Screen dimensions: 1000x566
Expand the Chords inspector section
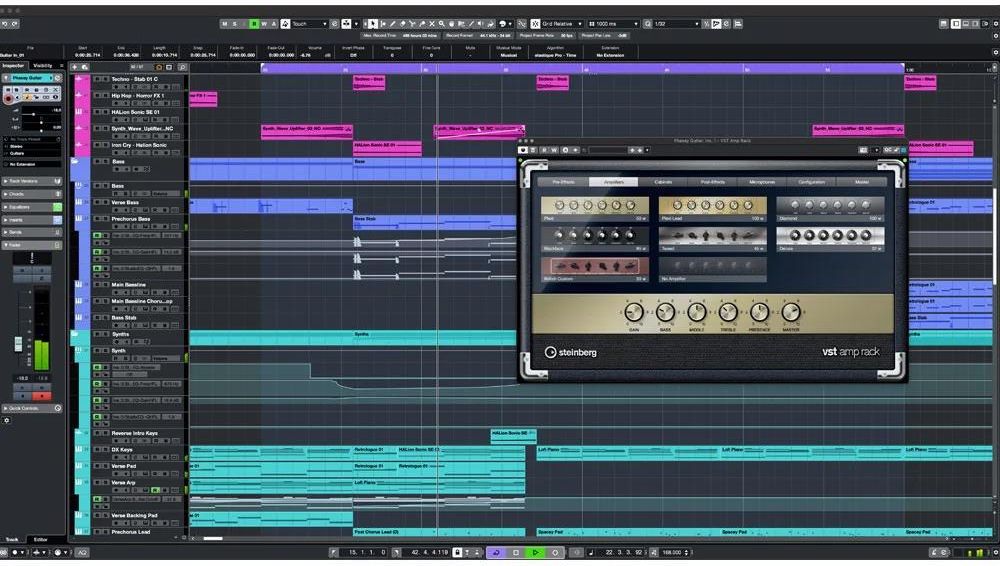(x=32, y=194)
